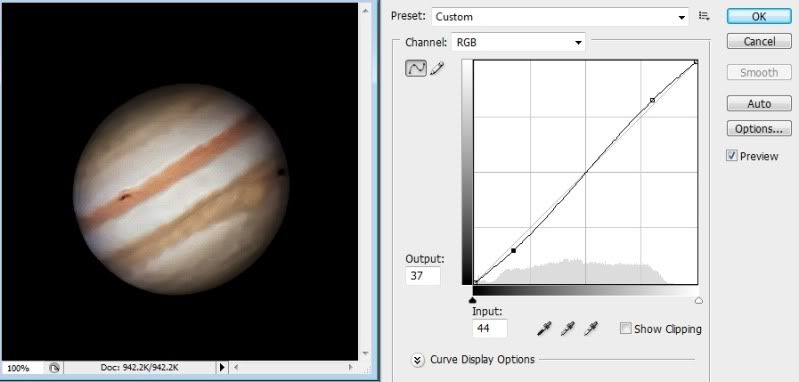The image size is (799, 382).
Task: Click the OK button
Action: coord(759,16)
